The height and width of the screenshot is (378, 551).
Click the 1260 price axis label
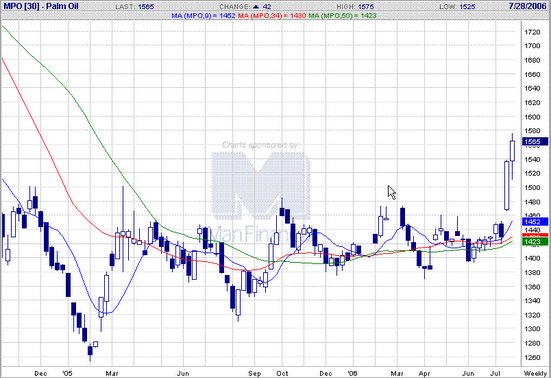pos(532,358)
